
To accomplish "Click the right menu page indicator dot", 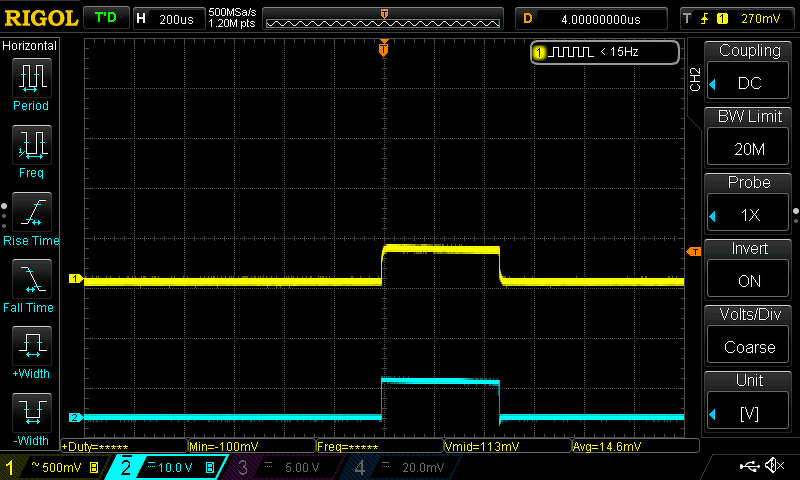I will pyautogui.click(x=796, y=216).
